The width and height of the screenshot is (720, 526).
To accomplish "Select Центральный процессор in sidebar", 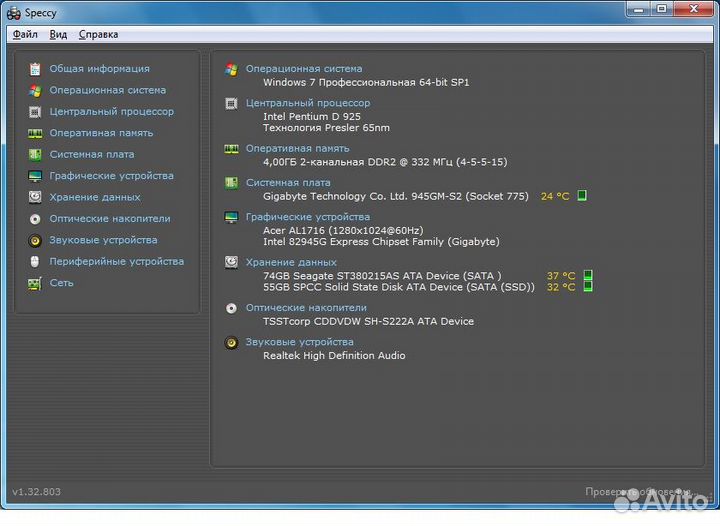I will pos(112,112).
